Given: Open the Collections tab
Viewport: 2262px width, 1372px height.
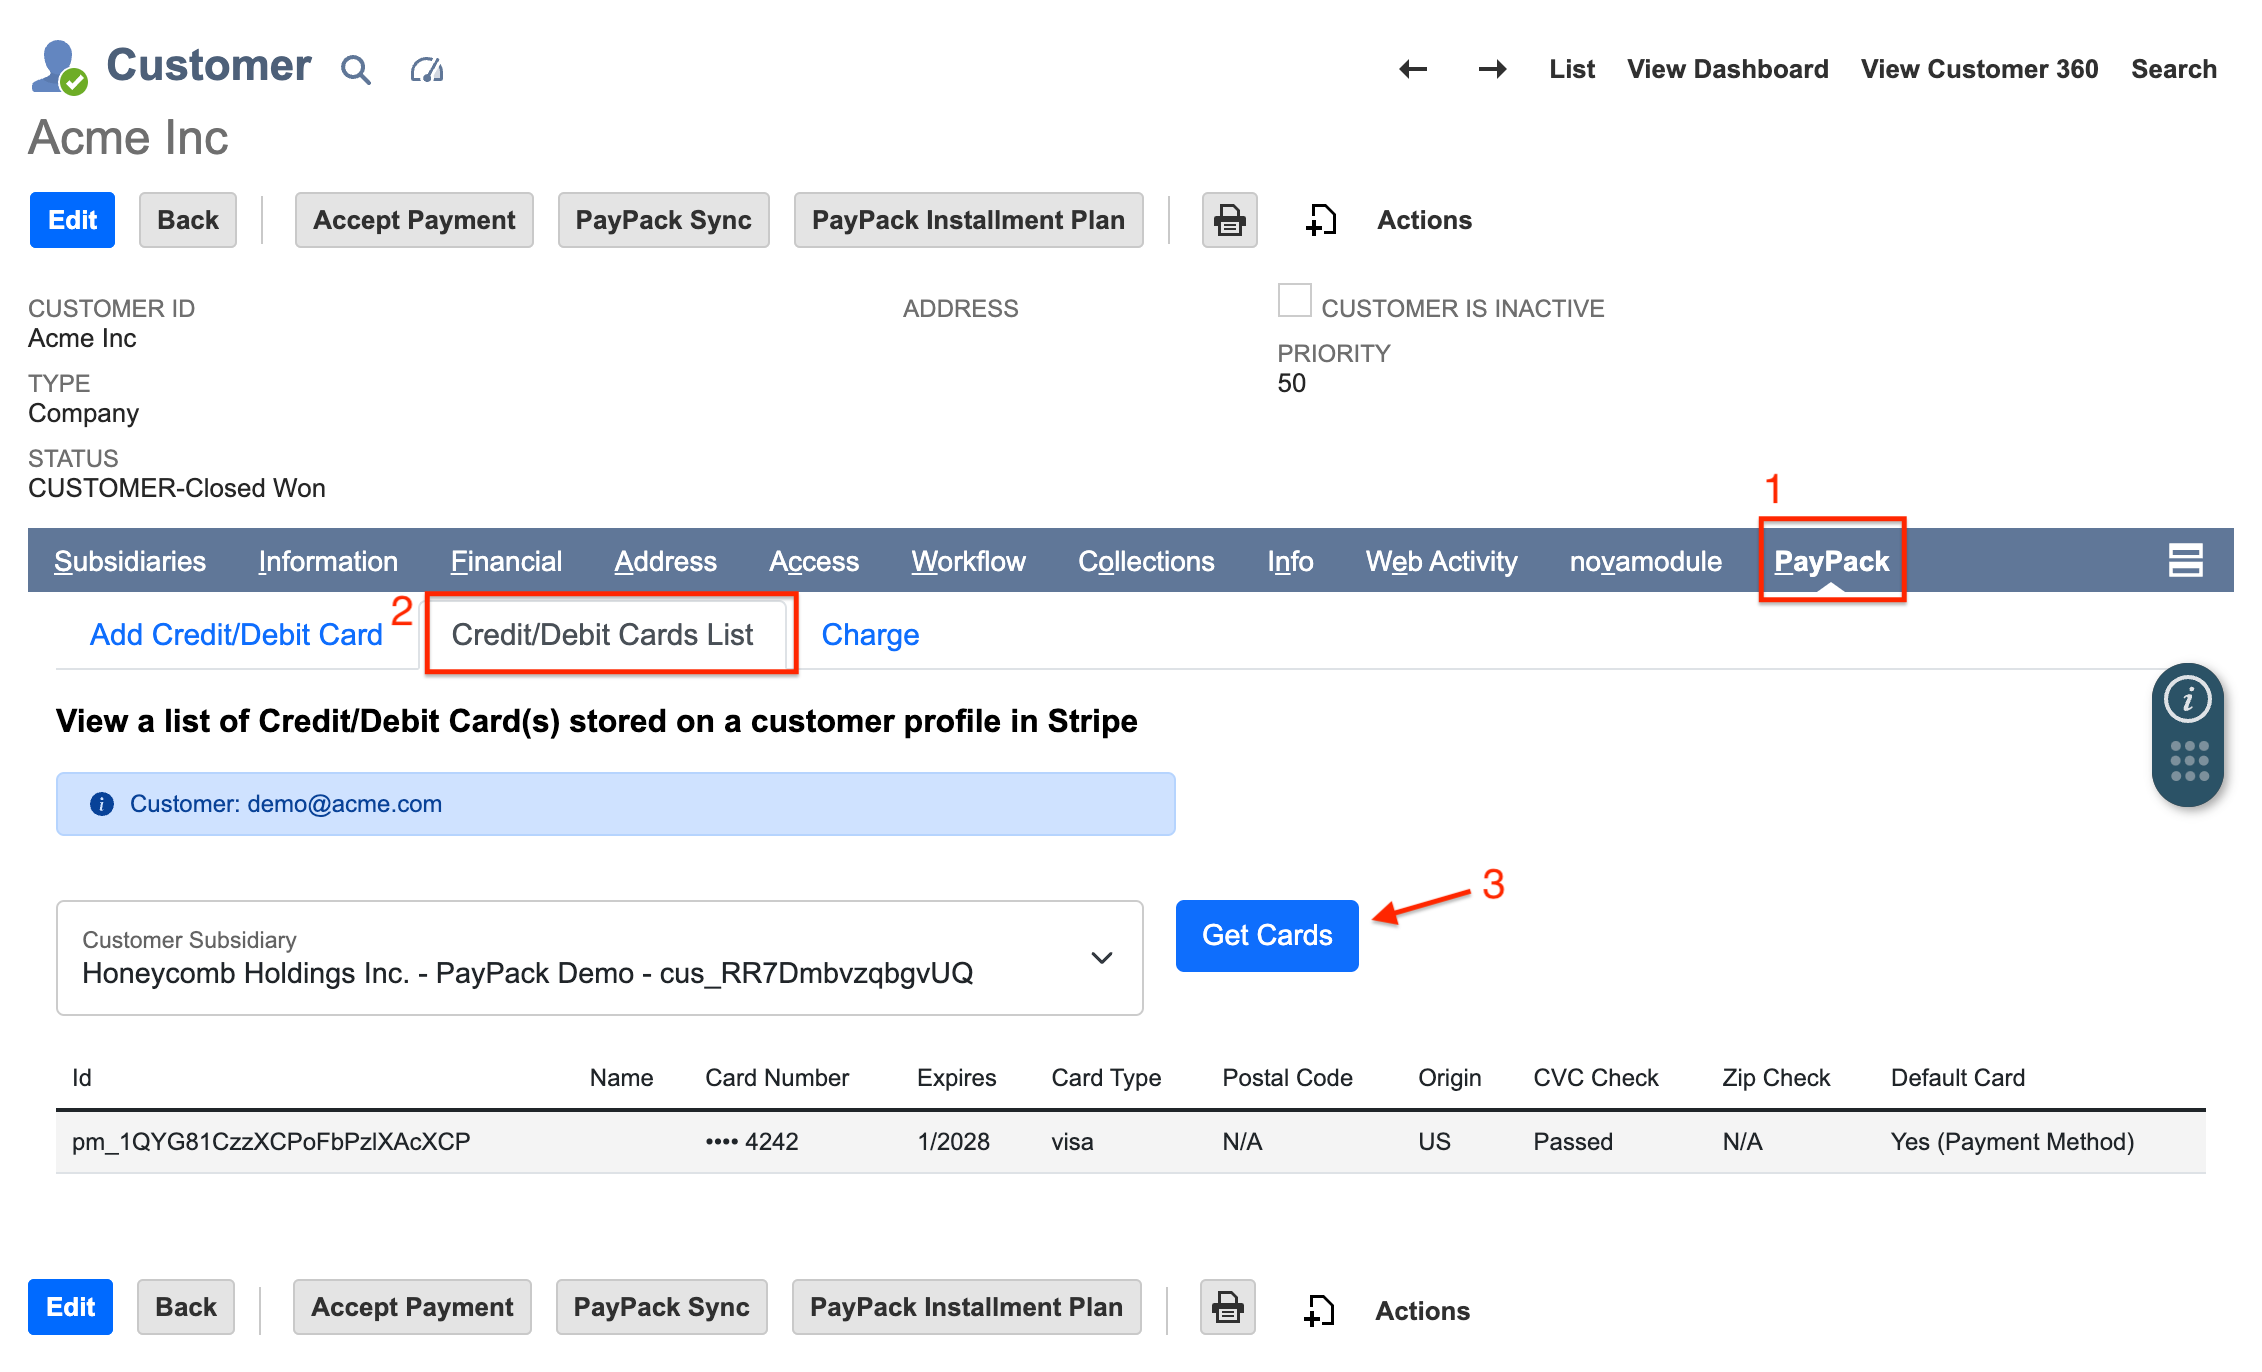Looking at the screenshot, I should pyautogui.click(x=1146, y=561).
